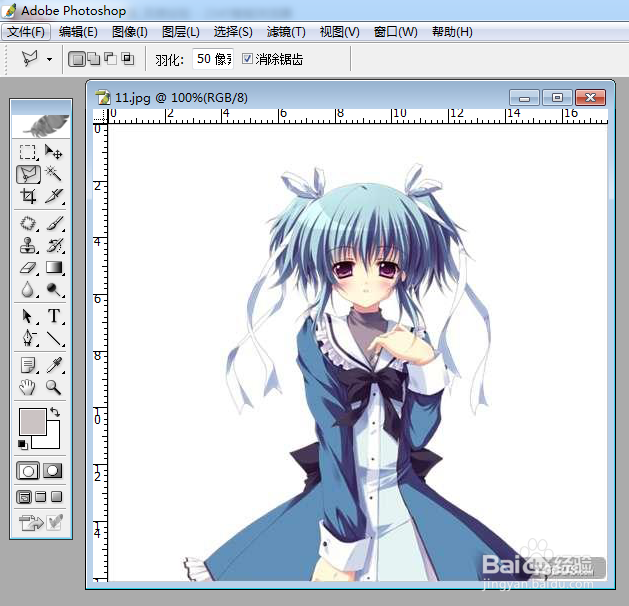The width and height of the screenshot is (629, 606).
Task: Select the Gradient tool
Action: (54, 267)
